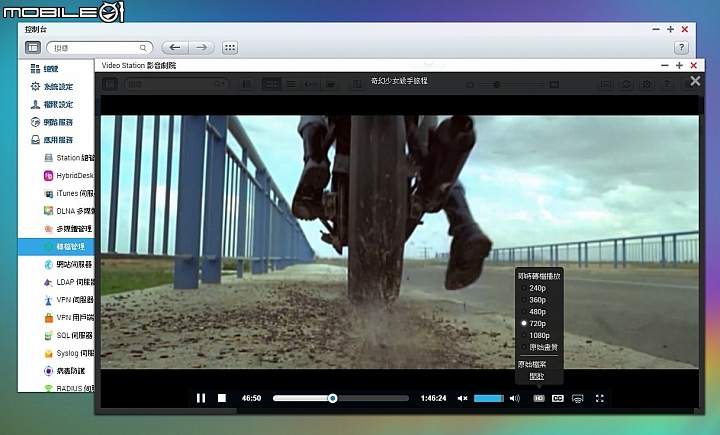This screenshot has width=720, height=435.
Task: Open Network Services 網路服務 in sidebar
Action: [x=52, y=122]
